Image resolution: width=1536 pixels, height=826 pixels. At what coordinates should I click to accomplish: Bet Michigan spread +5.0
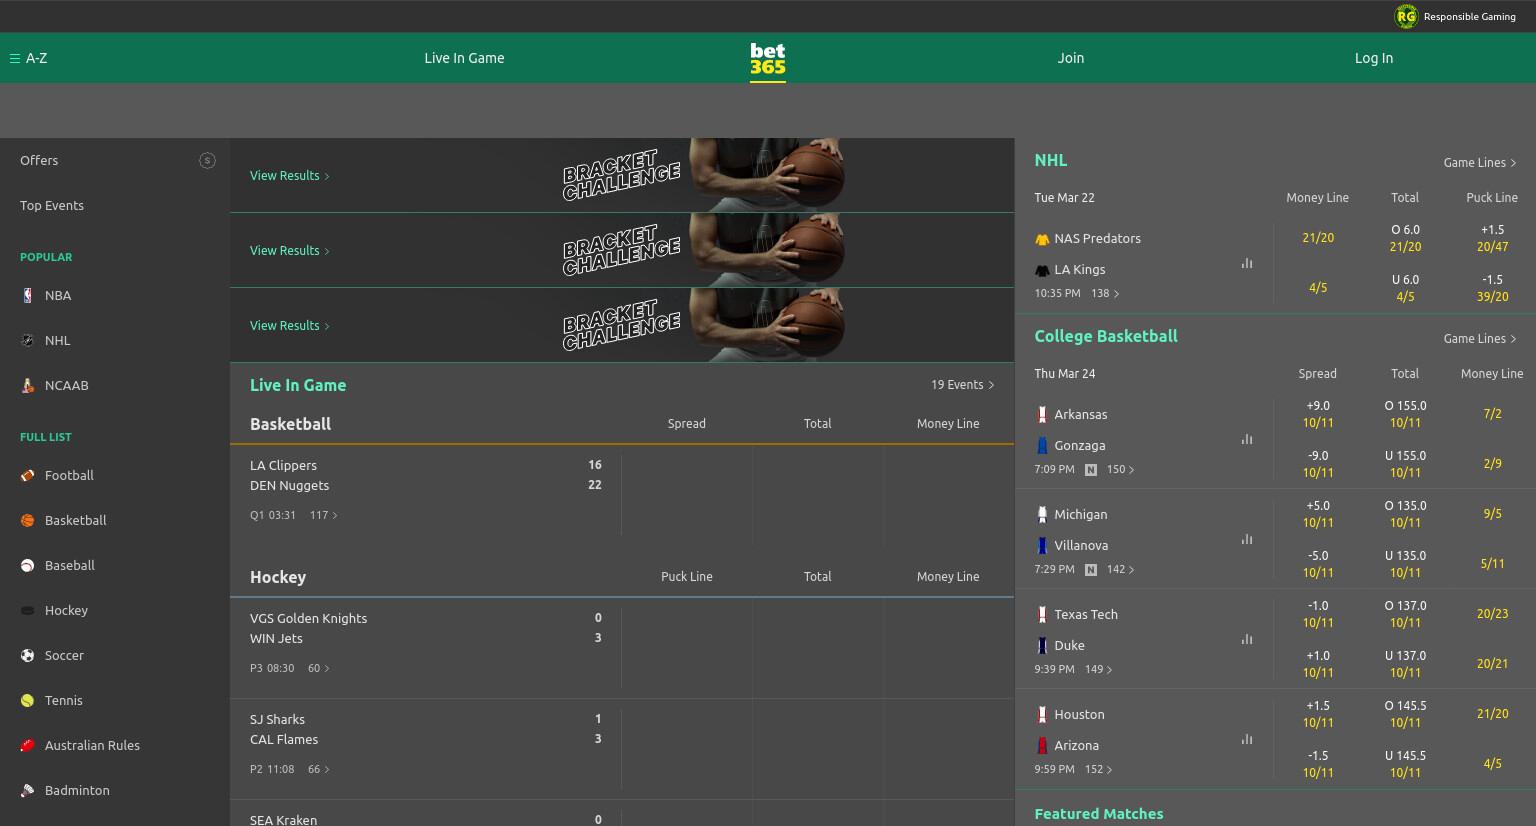pos(1318,514)
